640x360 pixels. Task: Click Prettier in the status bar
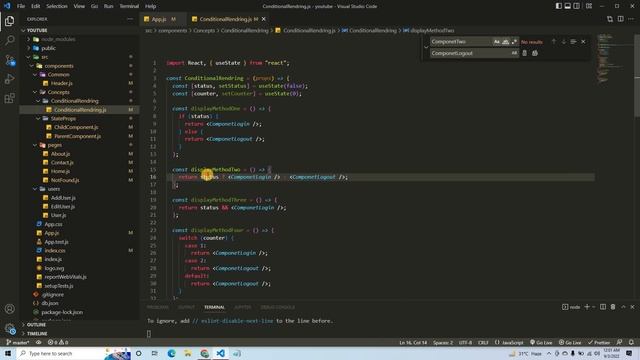pyautogui.click(x=599, y=342)
